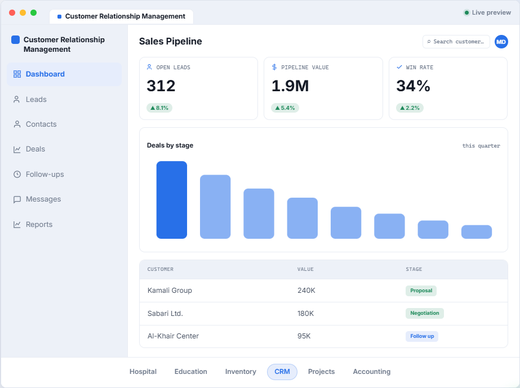This screenshot has height=388, width=520.
Task: Open Dashboard via its grid icon
Action: click(17, 74)
